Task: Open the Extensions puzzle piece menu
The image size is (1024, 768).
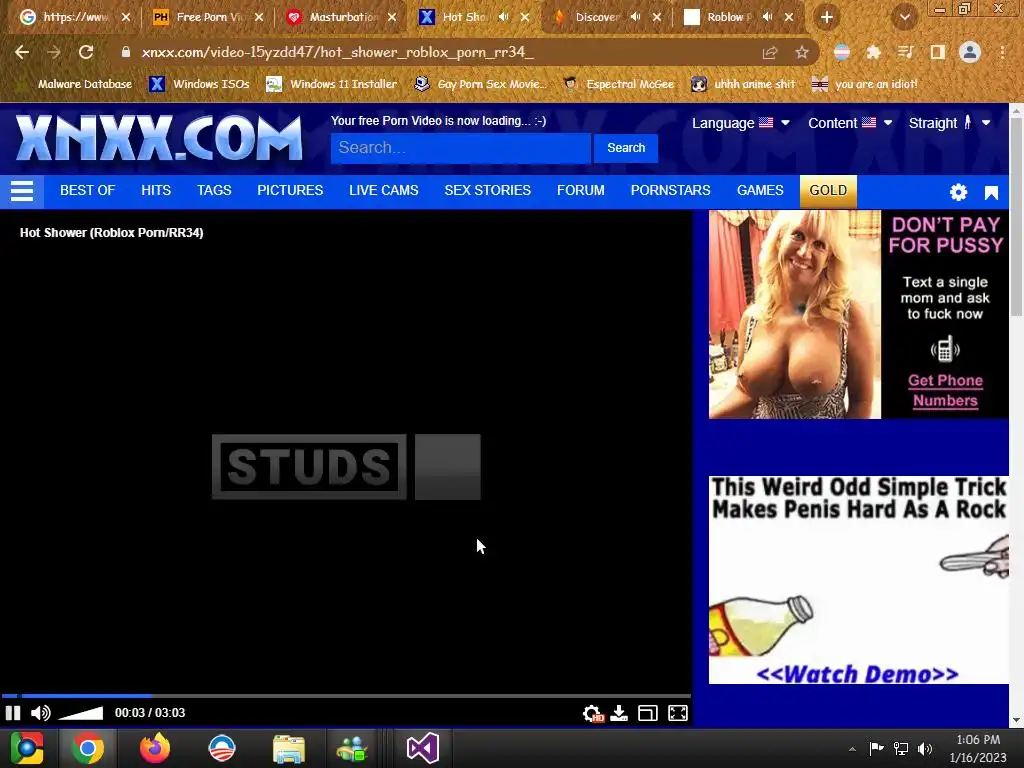Action: tap(873, 53)
